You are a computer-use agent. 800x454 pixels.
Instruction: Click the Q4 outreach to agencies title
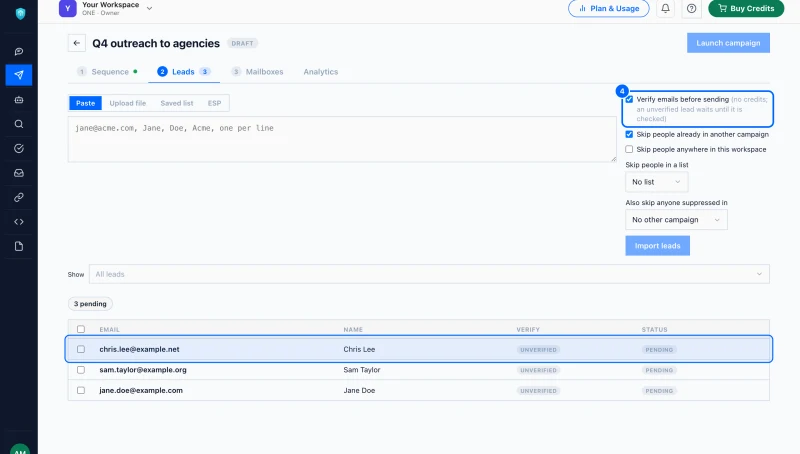coord(156,43)
